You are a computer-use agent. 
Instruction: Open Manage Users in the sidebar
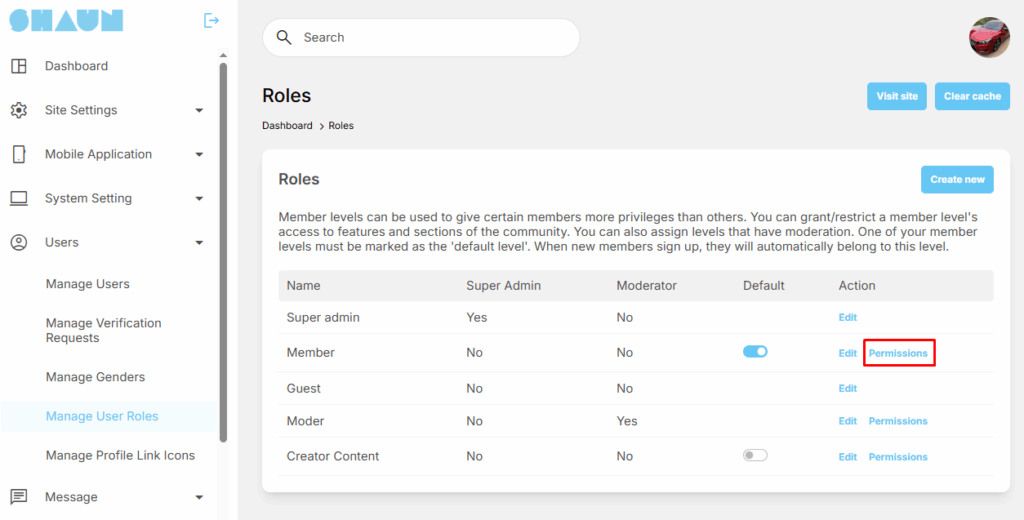88,284
